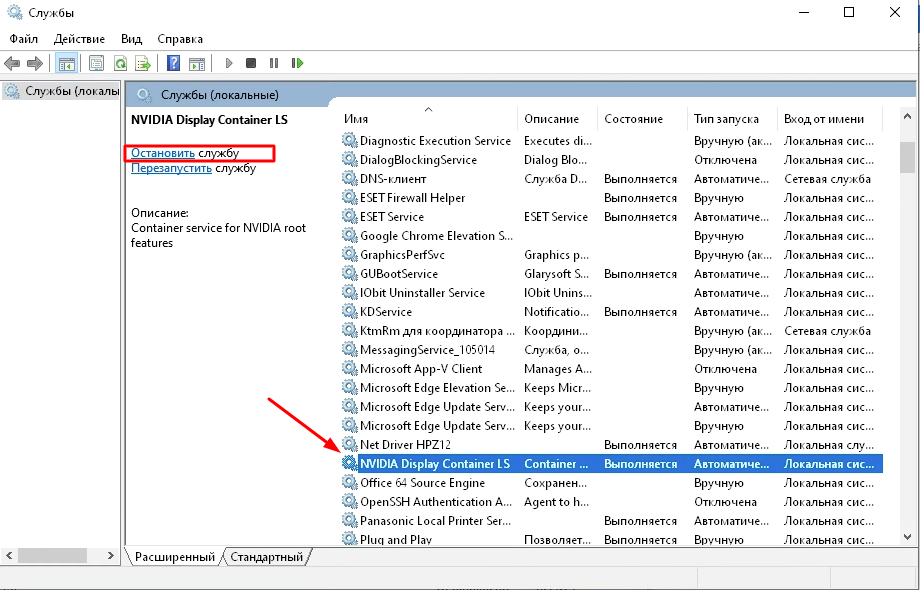The image size is (920, 590).
Task: Click gear icon of KDService row
Action: pyautogui.click(x=350, y=311)
